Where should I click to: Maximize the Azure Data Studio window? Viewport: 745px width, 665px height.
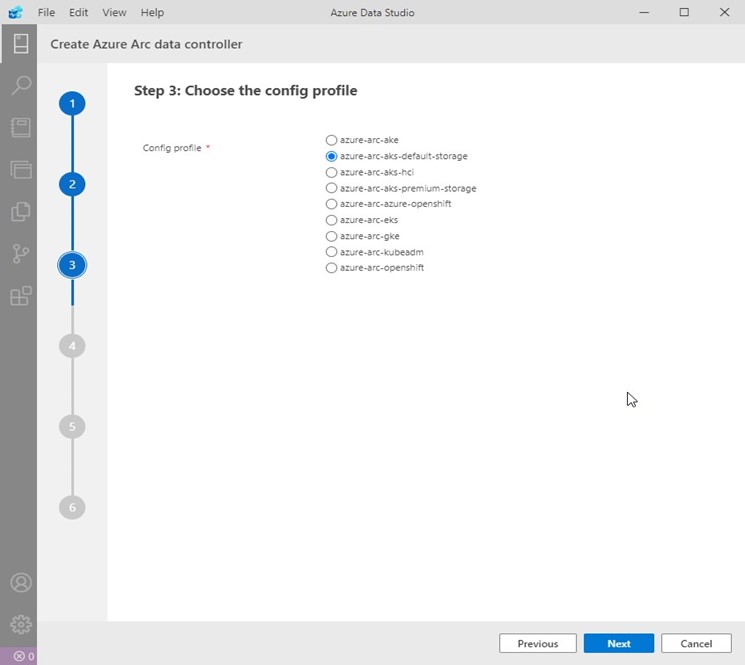pos(684,12)
